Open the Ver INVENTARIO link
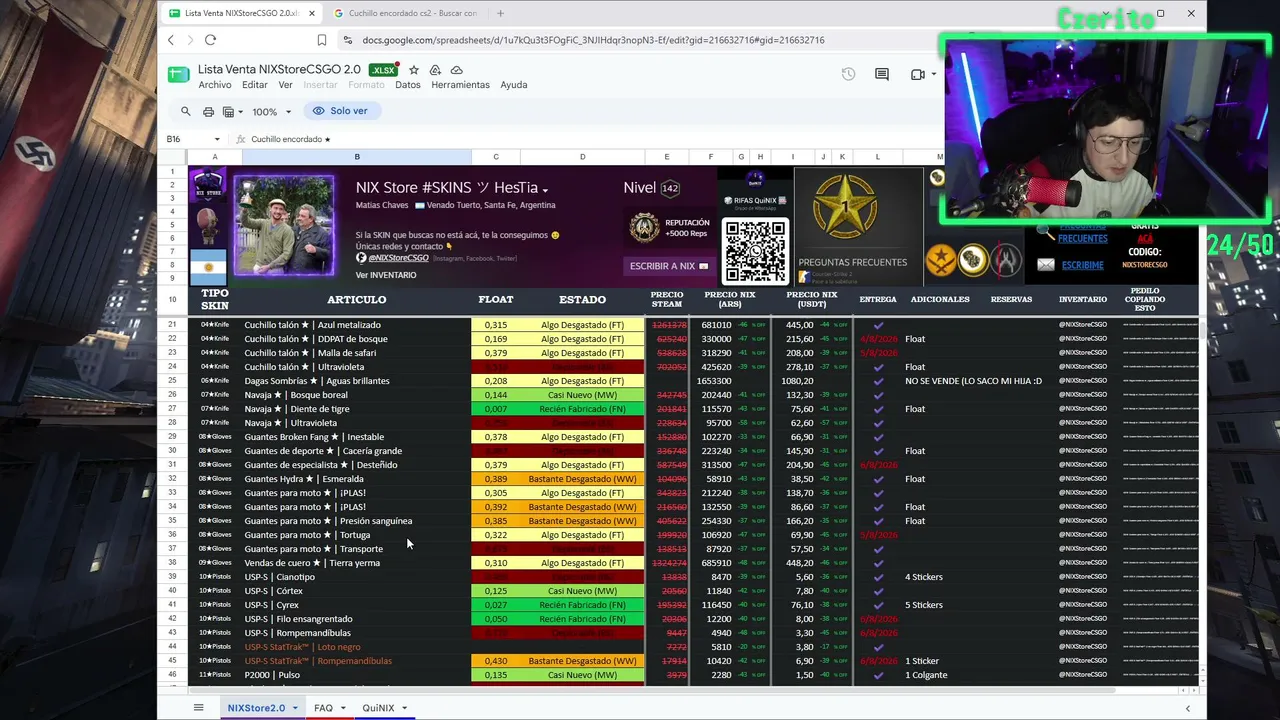This screenshot has height=720, width=1280. (386, 275)
